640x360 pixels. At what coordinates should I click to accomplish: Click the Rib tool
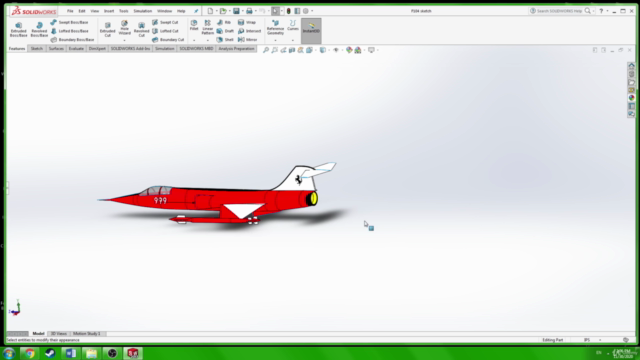click(x=224, y=22)
